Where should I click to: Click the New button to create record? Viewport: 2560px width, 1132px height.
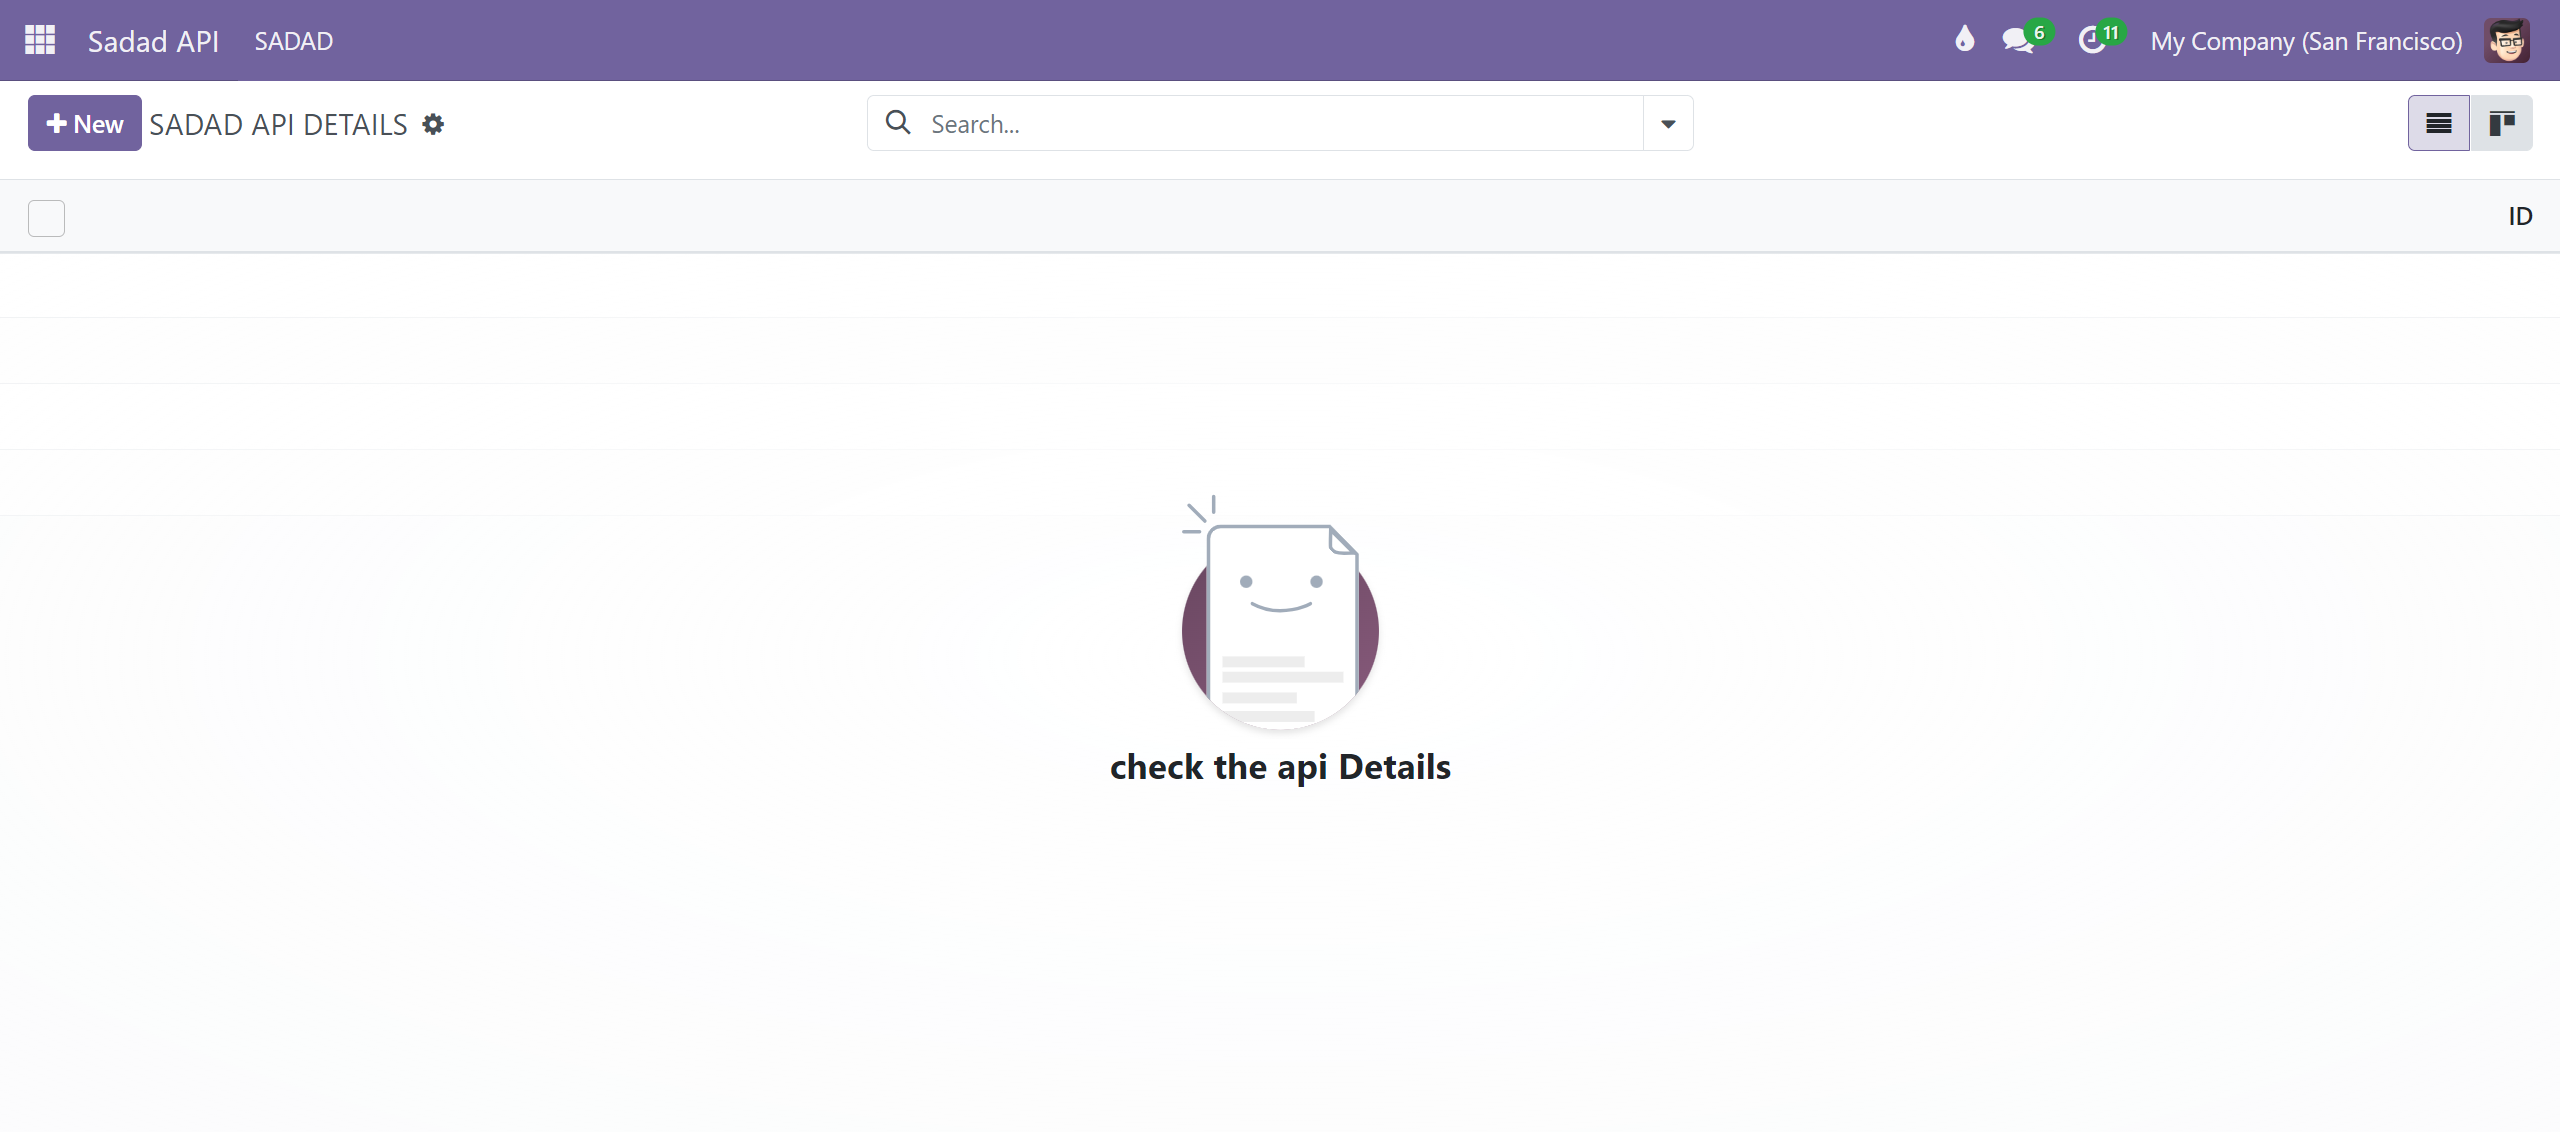[83, 123]
